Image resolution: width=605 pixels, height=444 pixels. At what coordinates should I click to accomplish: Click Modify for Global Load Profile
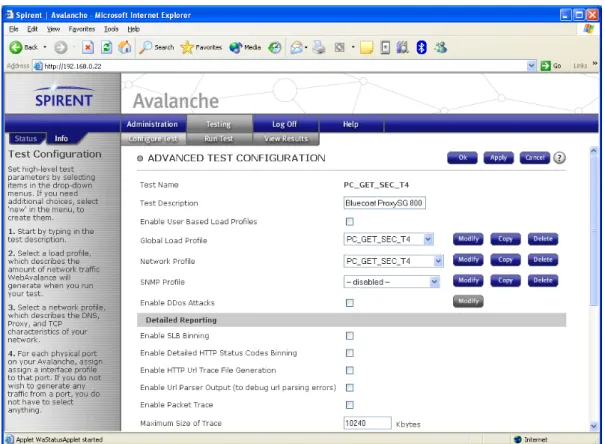tap(468, 239)
